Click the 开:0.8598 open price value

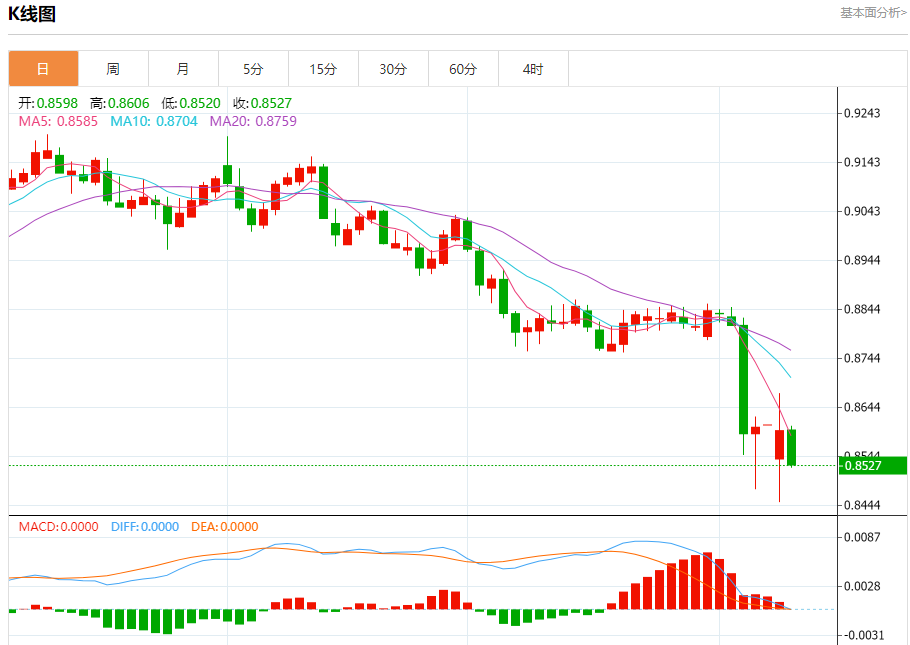(48, 103)
